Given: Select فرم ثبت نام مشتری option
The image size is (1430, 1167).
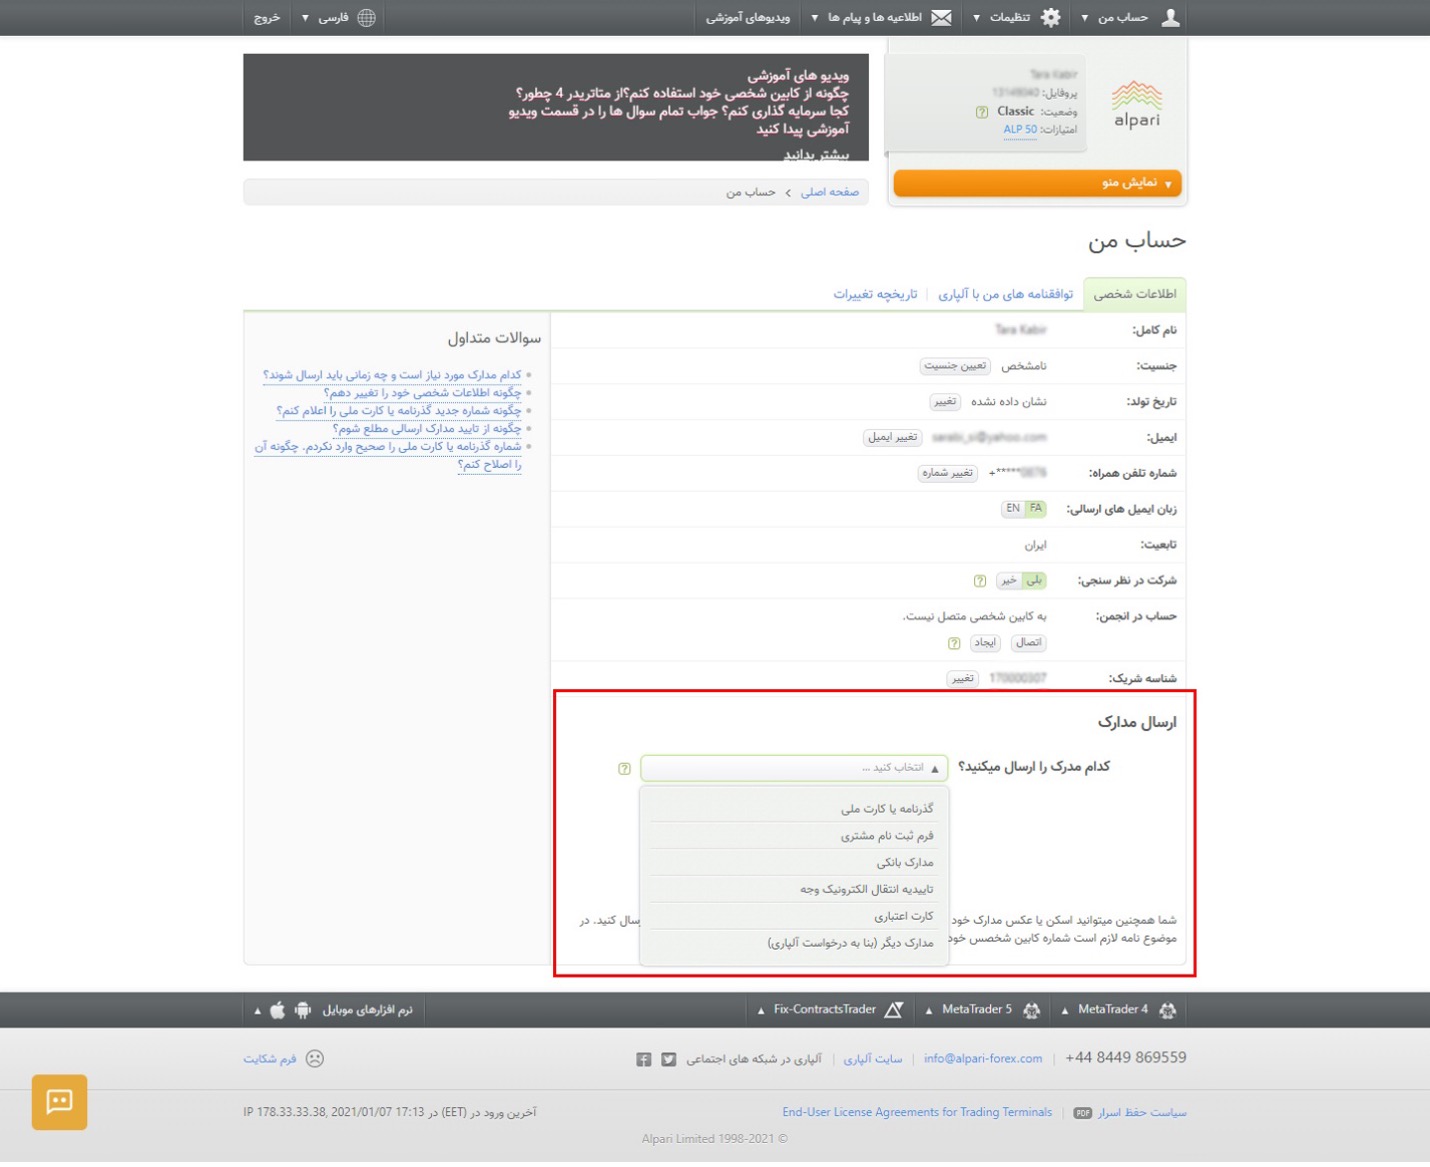Looking at the screenshot, I should 794,835.
